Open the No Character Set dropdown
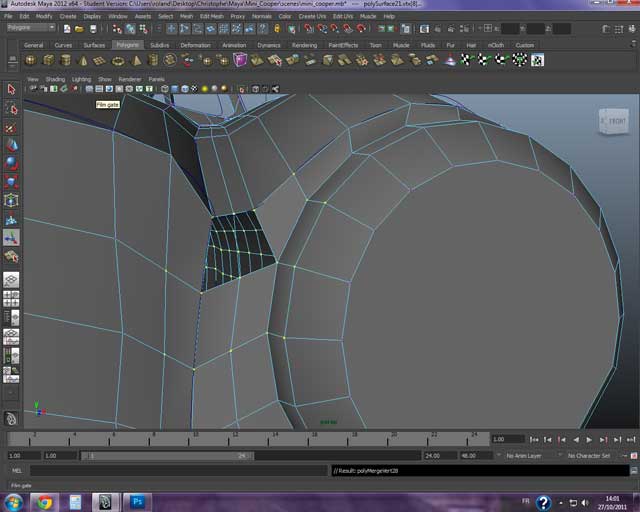Viewport: 640px width, 512px height. coord(589,456)
